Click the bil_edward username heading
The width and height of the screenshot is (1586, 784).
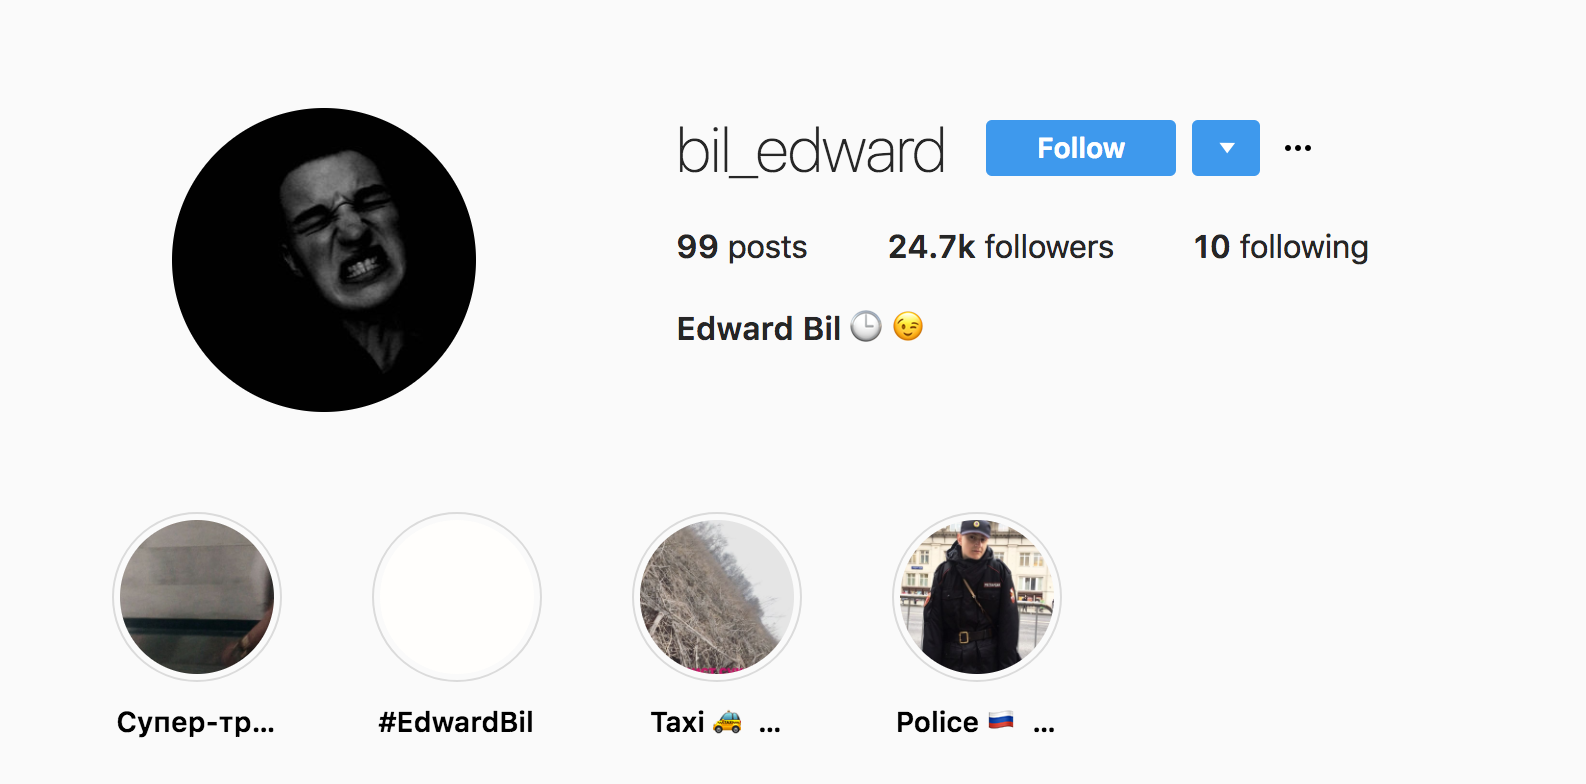pos(811,151)
